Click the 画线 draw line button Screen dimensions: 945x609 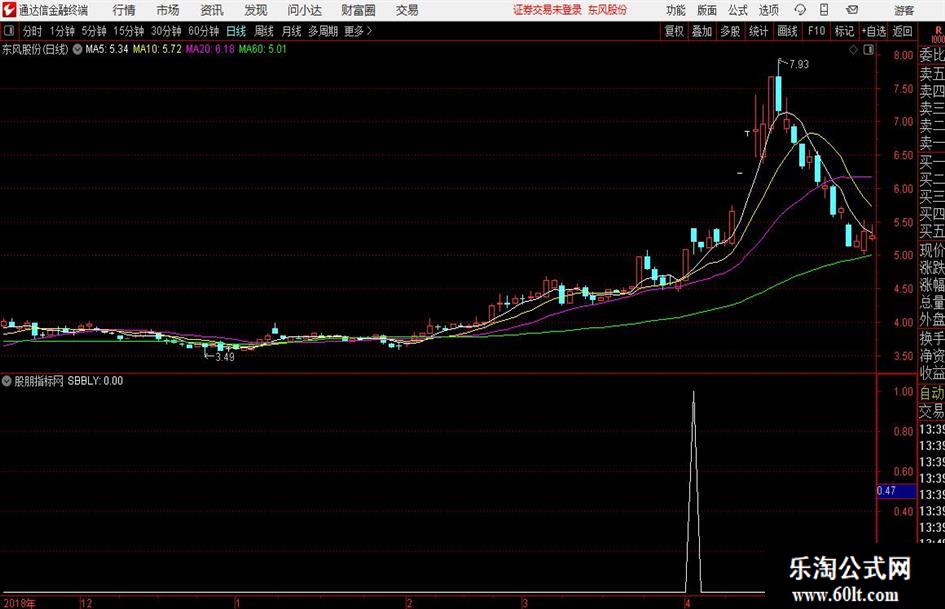coord(787,31)
